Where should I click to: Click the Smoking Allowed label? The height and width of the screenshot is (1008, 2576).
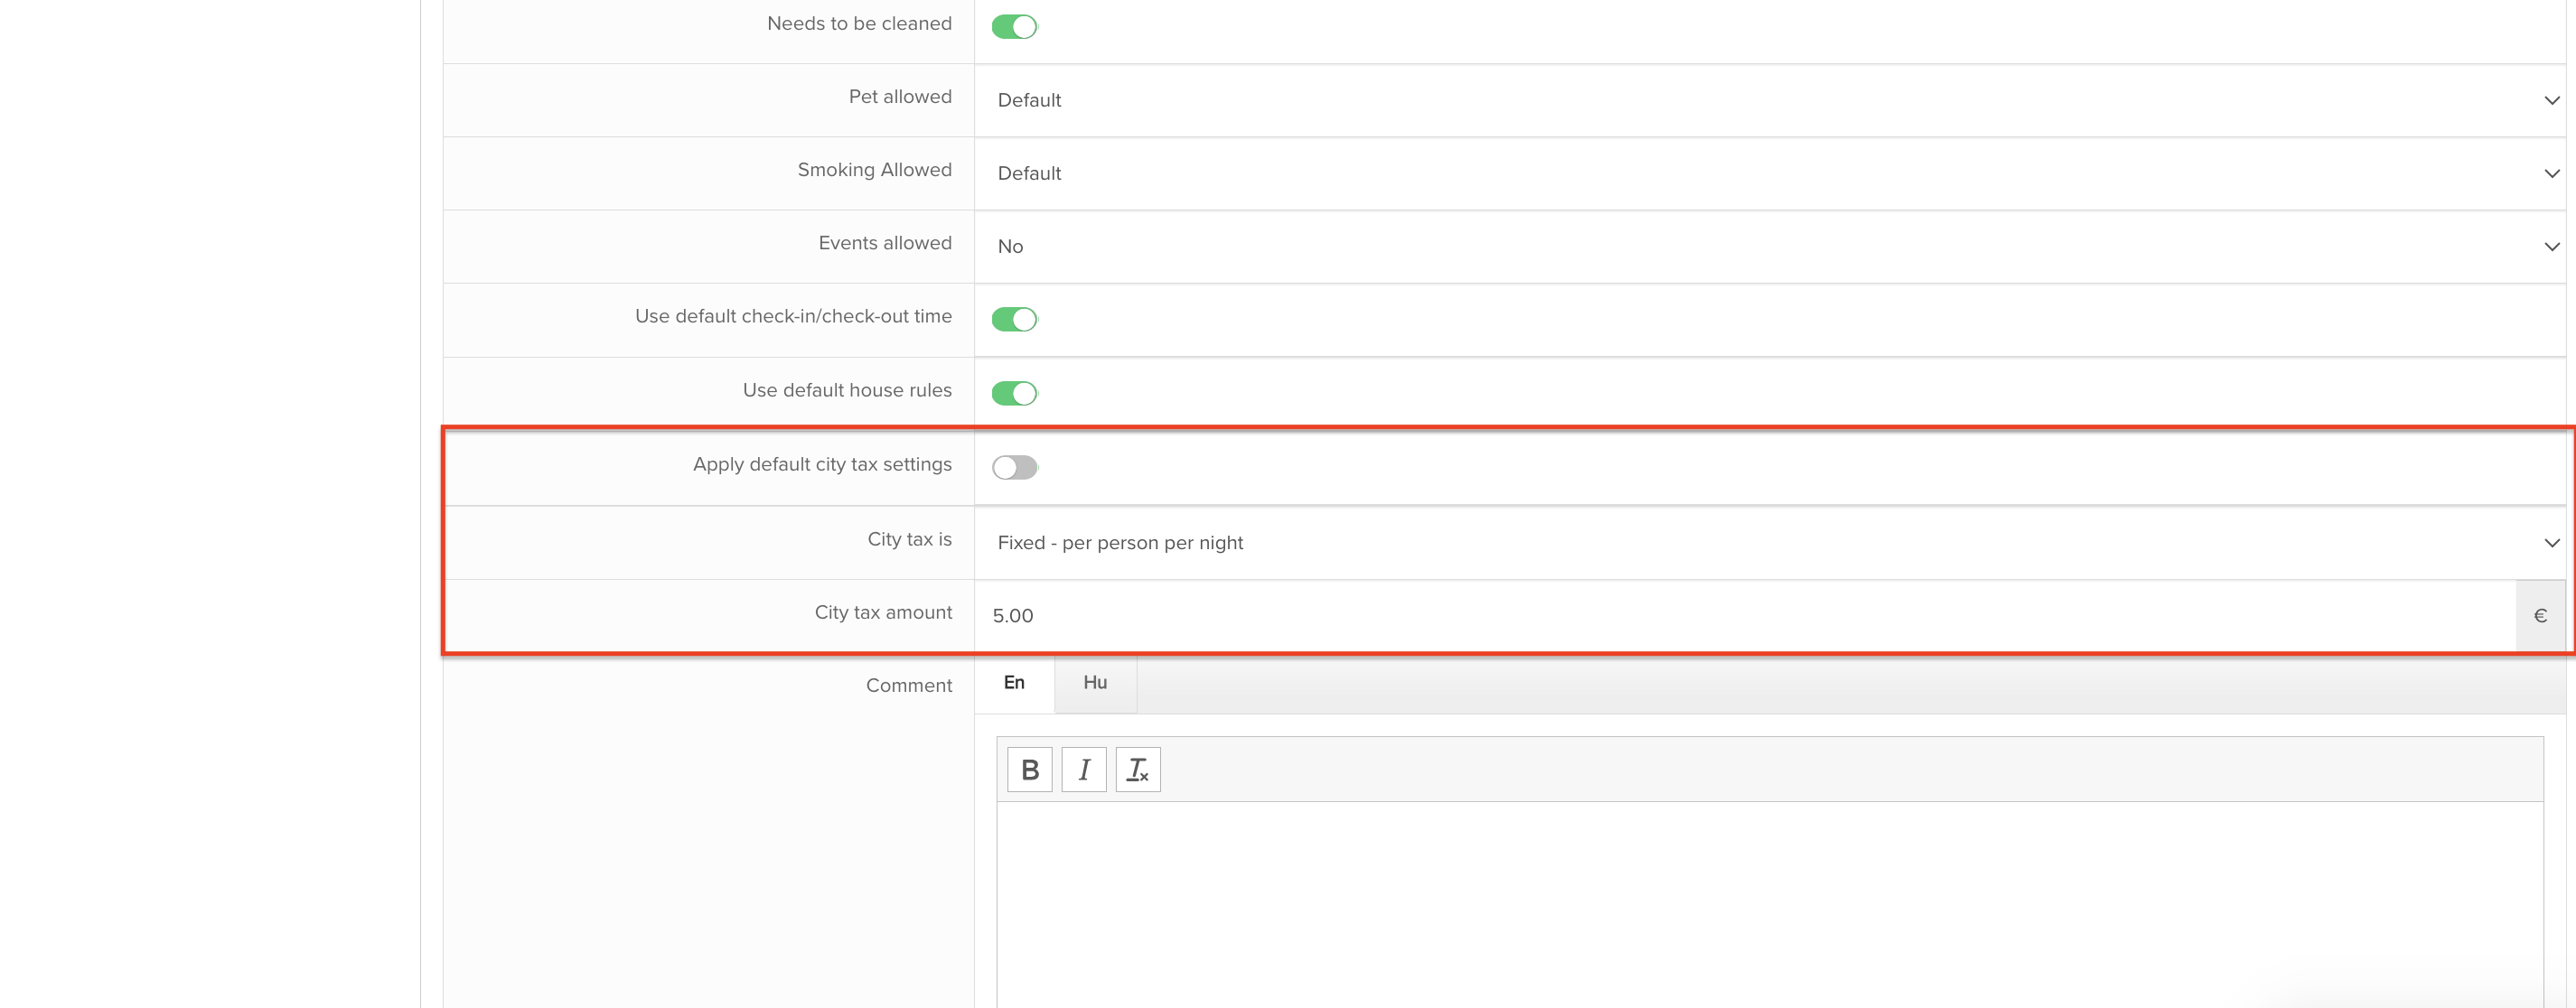(x=874, y=170)
